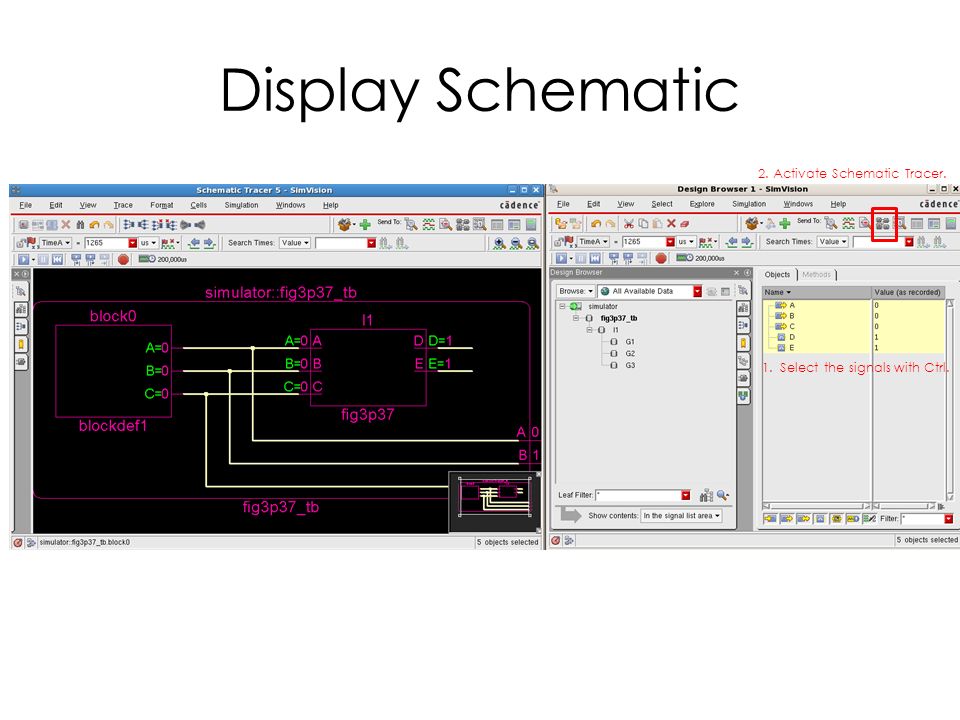
Task: Collapse the fig3p37_tb tree node
Action: pyautogui.click(x=576, y=318)
